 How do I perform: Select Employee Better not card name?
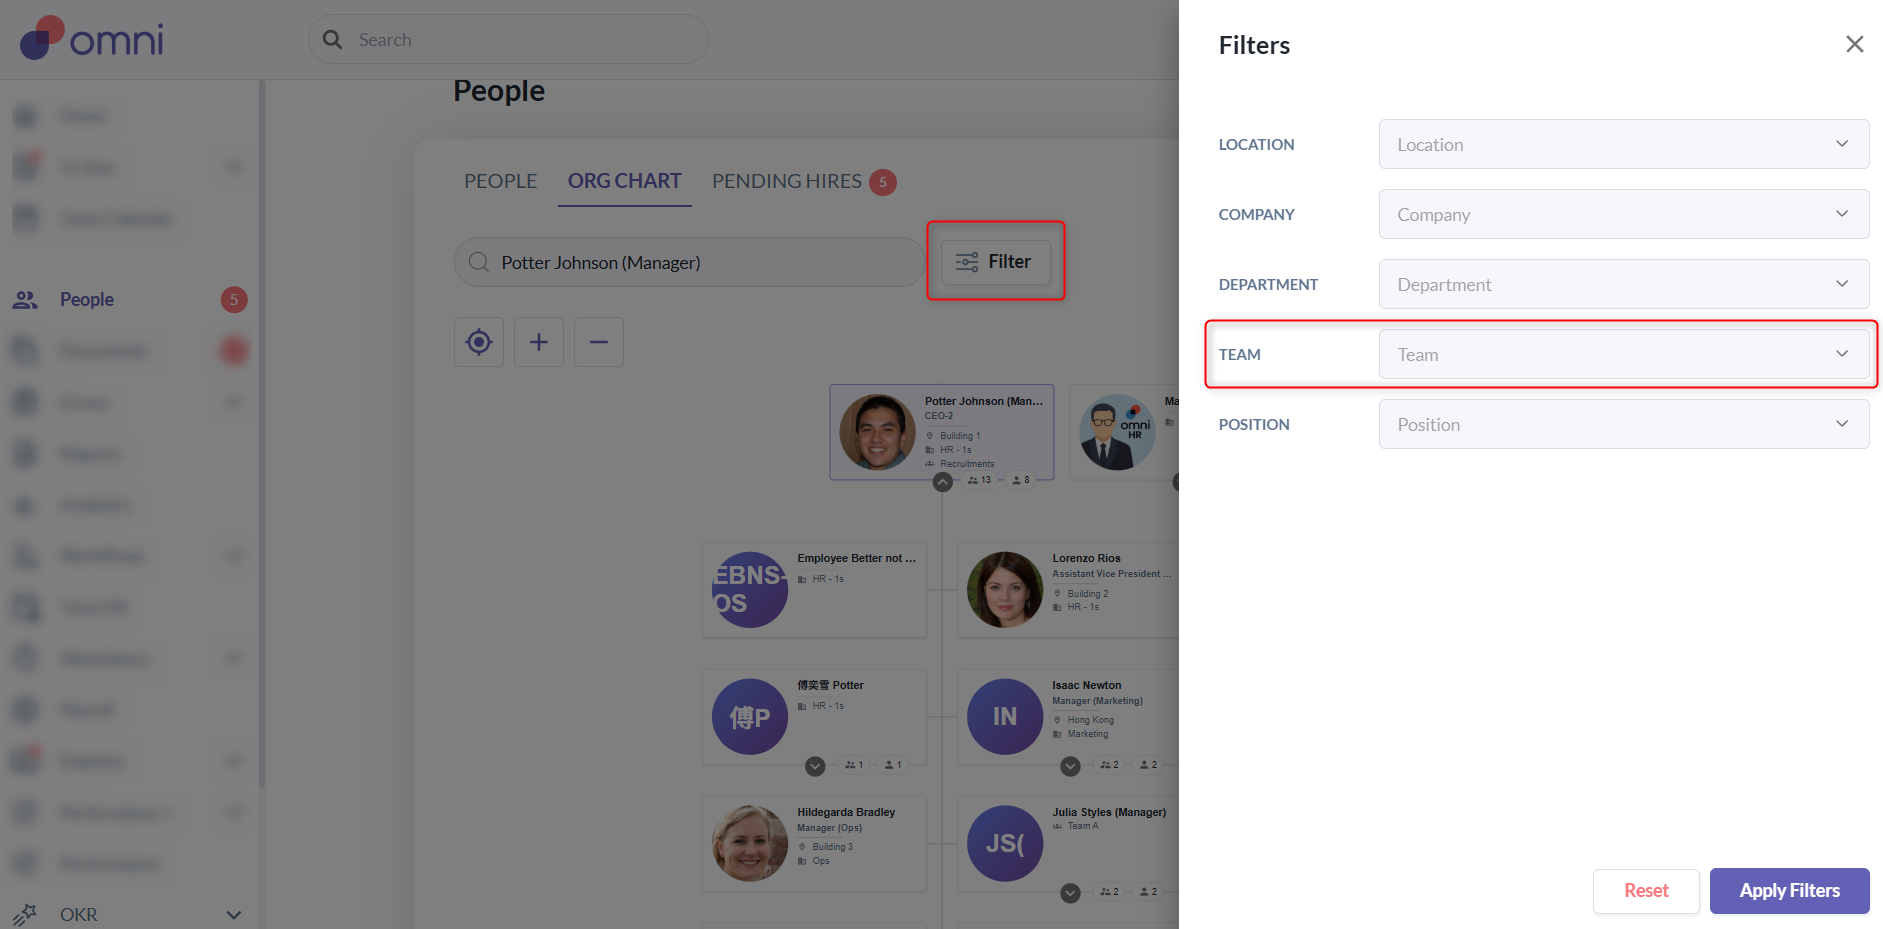coord(856,559)
